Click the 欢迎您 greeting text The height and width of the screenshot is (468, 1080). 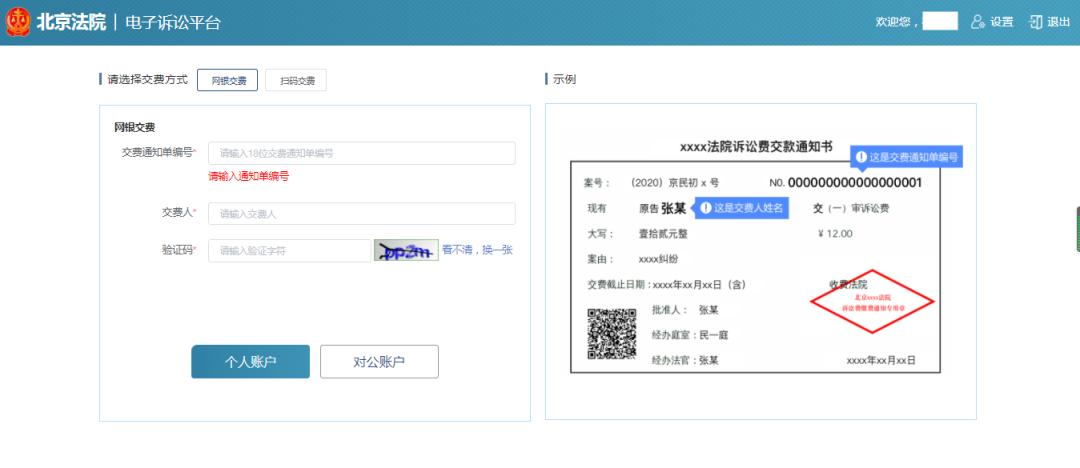tap(895, 22)
